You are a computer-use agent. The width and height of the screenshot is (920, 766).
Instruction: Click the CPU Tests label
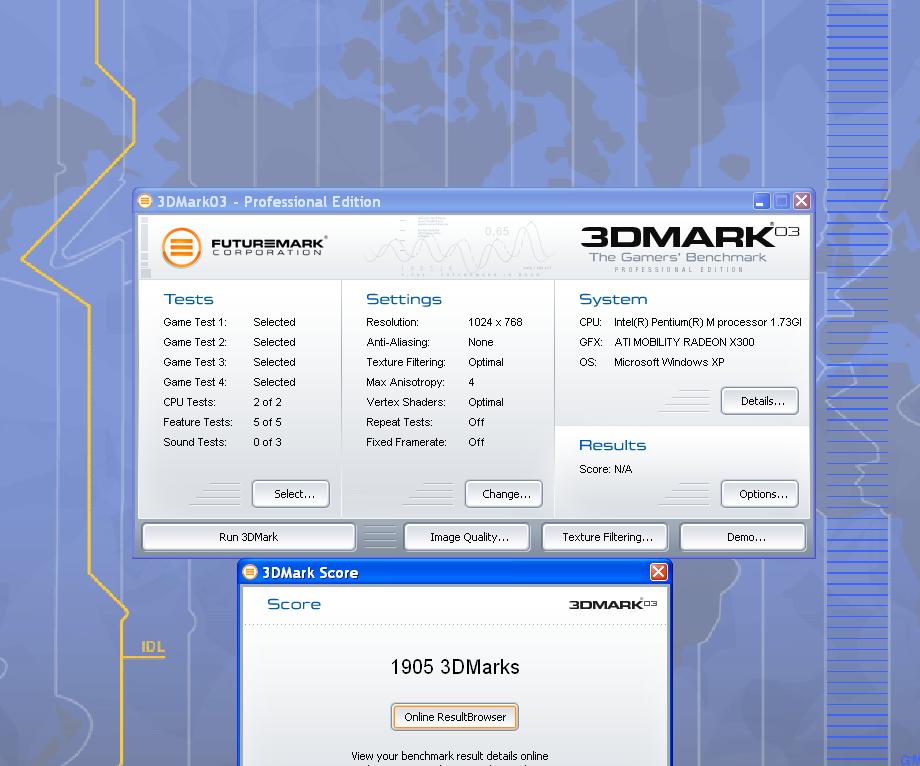(190, 402)
